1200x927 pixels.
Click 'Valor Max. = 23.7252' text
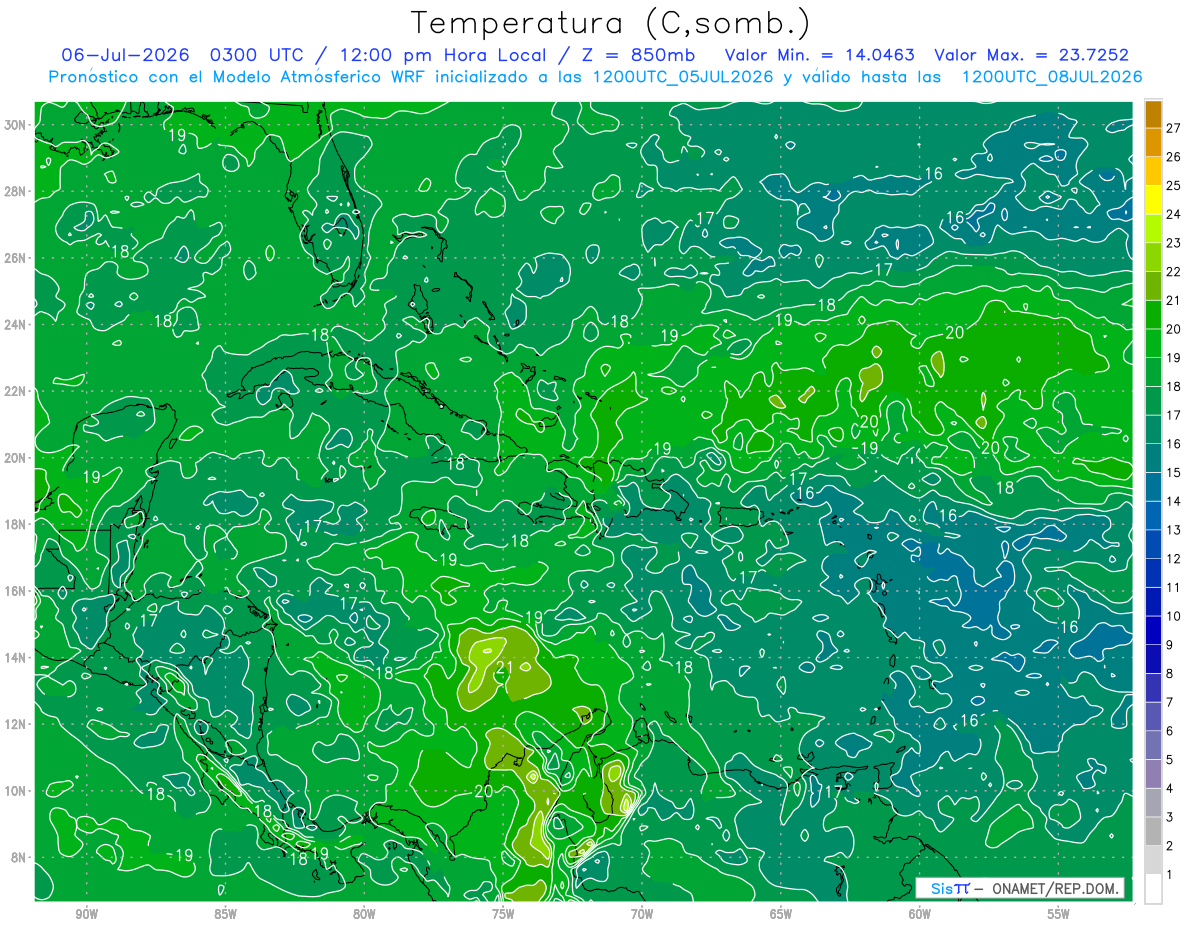coord(1031,54)
